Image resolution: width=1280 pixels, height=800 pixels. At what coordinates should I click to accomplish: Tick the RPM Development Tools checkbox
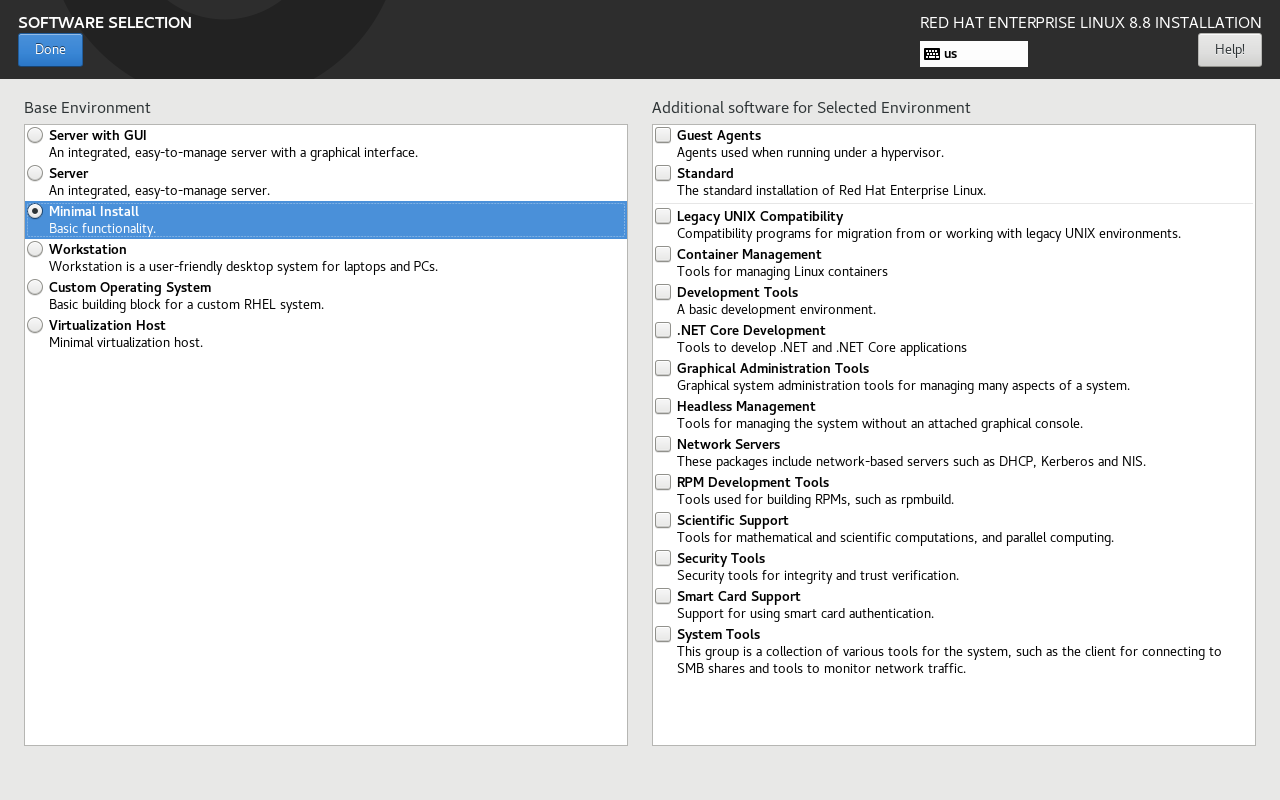663,482
